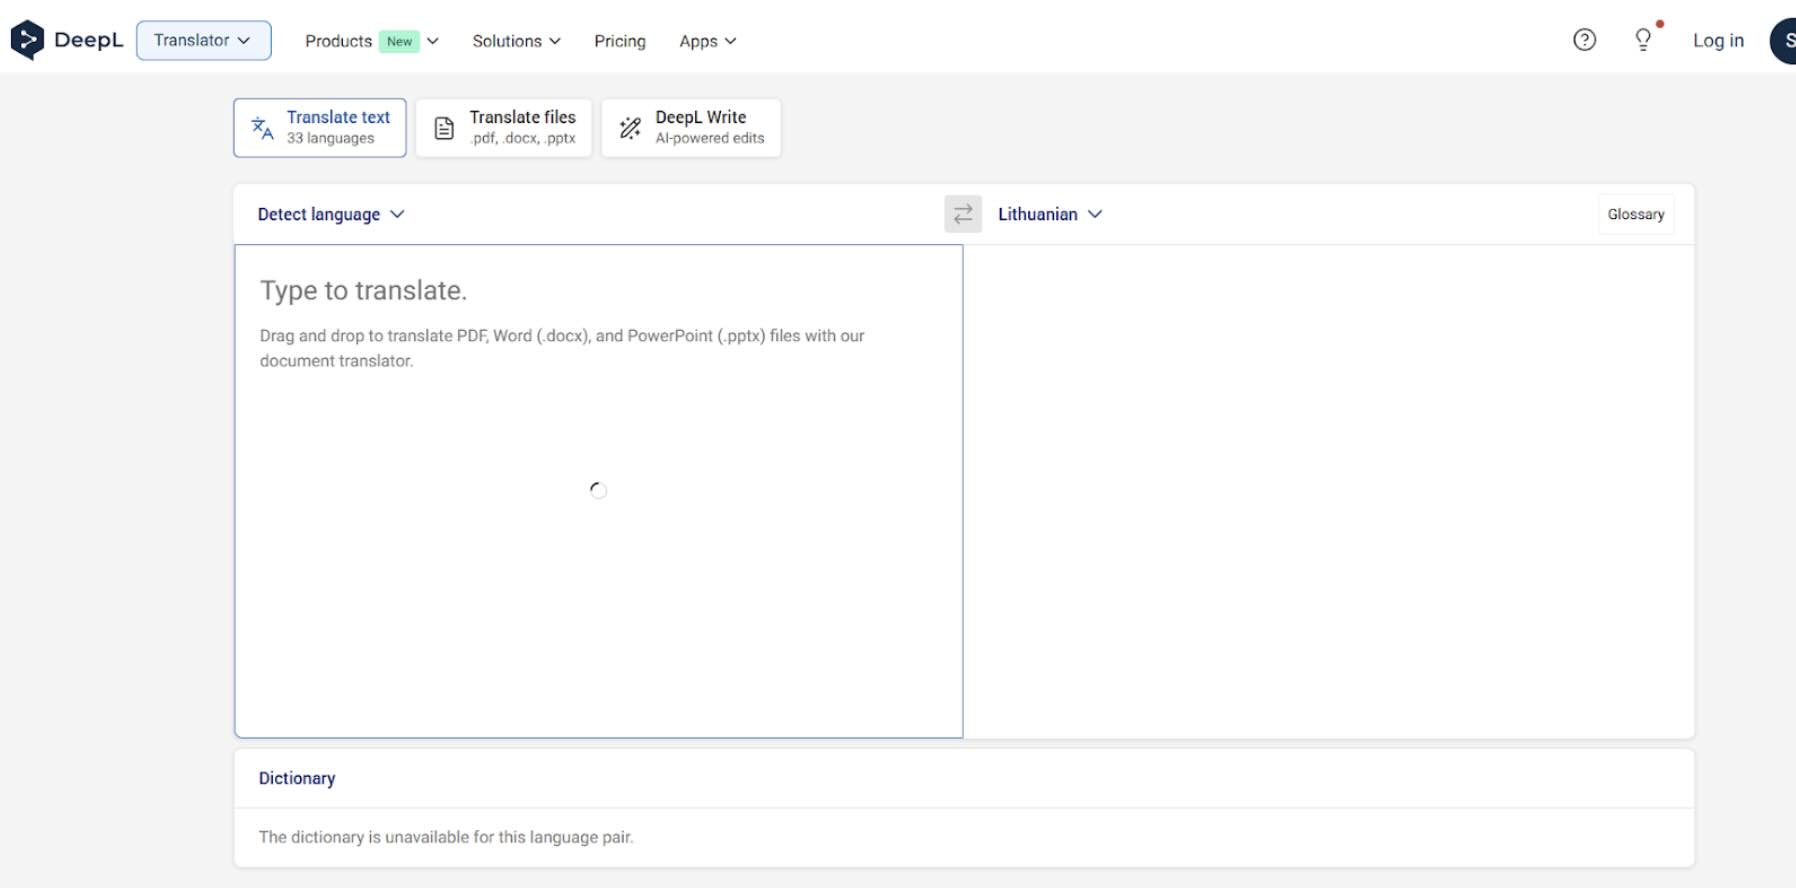Click the DeepL logo
The height and width of the screenshot is (888, 1796).
[66, 40]
